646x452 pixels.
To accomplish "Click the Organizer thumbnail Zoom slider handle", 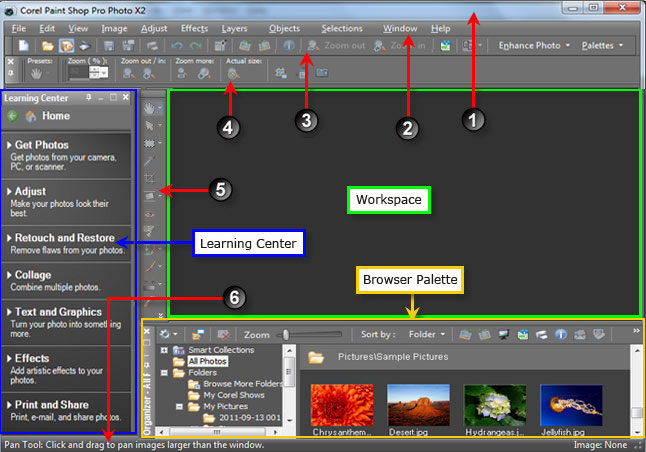I will click(286, 335).
